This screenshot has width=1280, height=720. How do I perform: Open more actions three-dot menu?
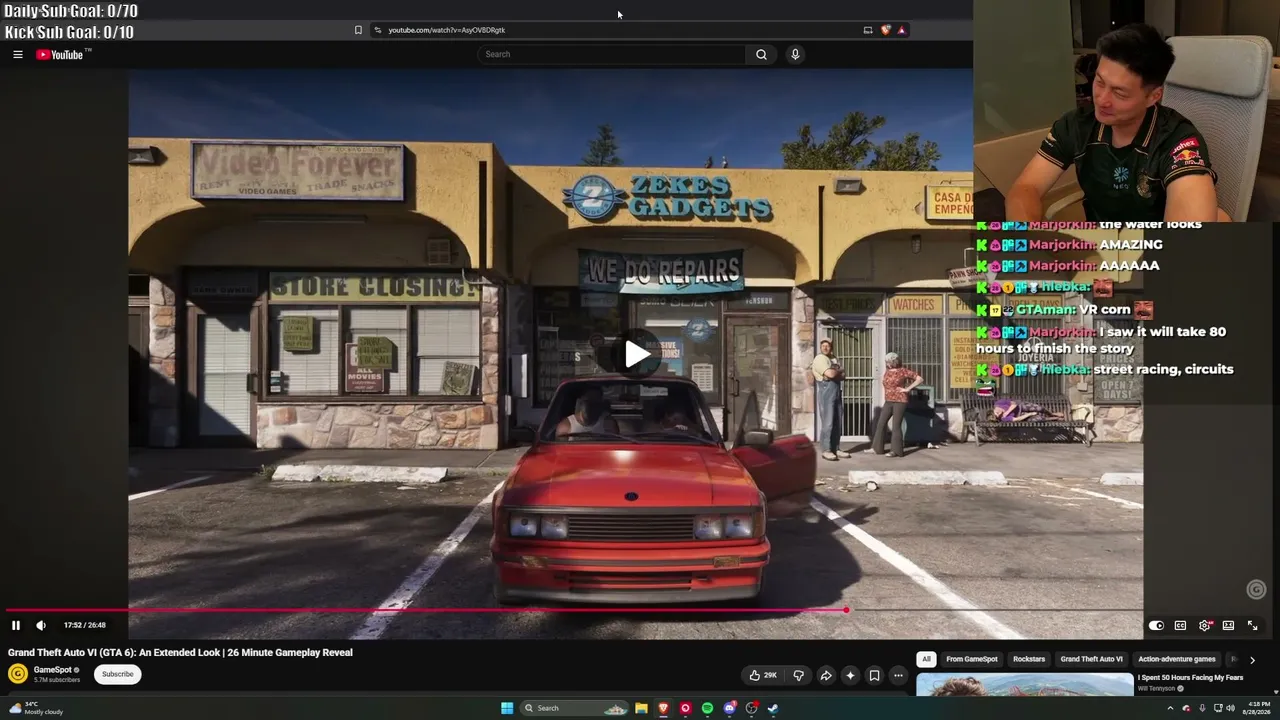(x=898, y=675)
